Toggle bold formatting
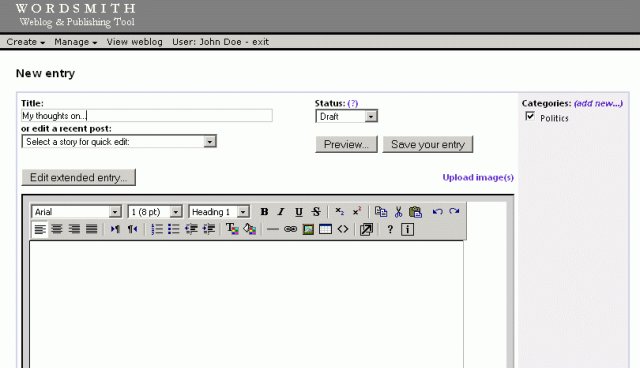The height and width of the screenshot is (368, 640). point(264,212)
